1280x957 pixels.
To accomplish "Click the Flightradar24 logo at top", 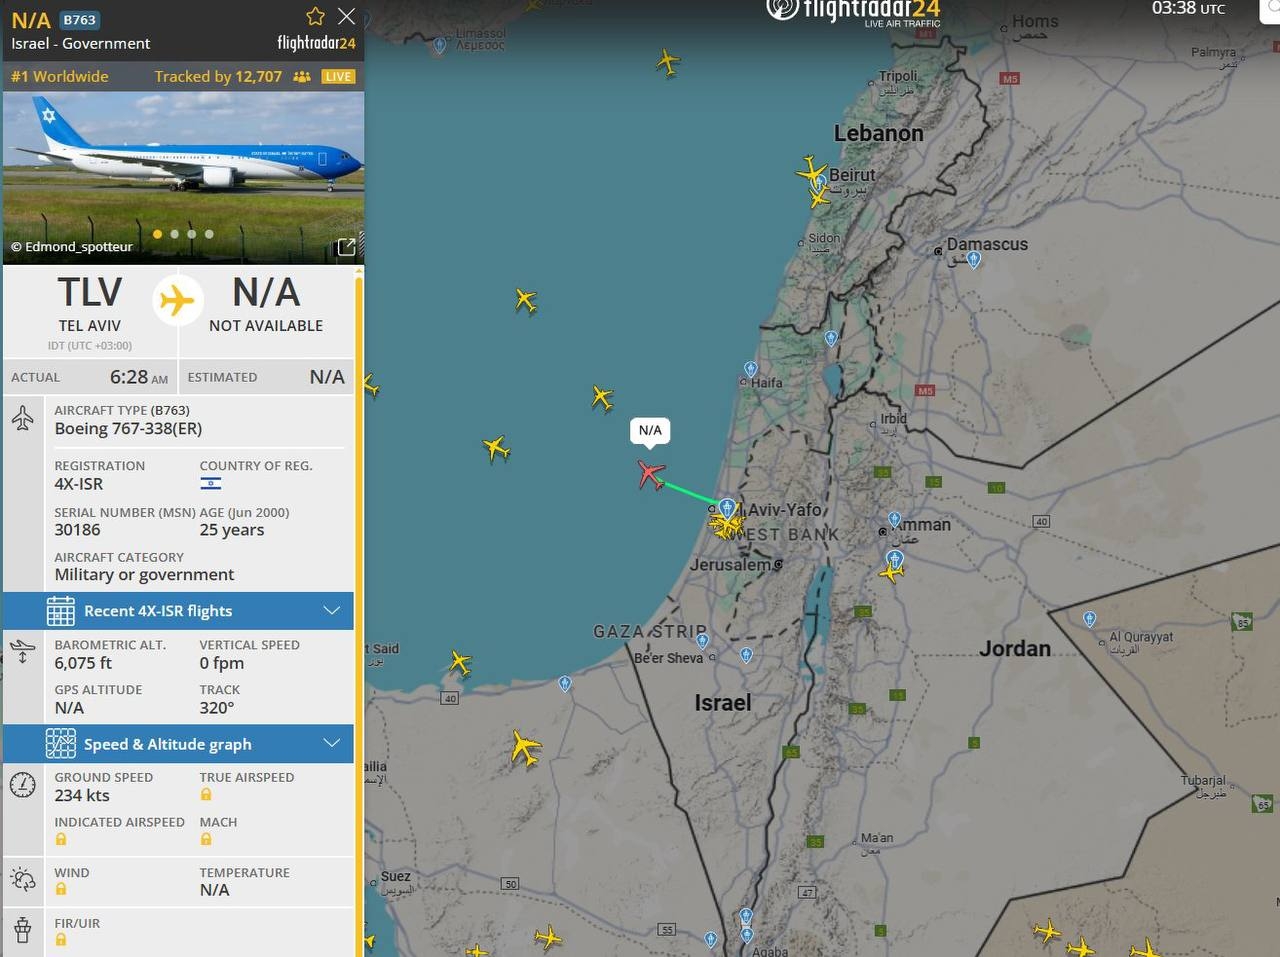I will tap(853, 12).
